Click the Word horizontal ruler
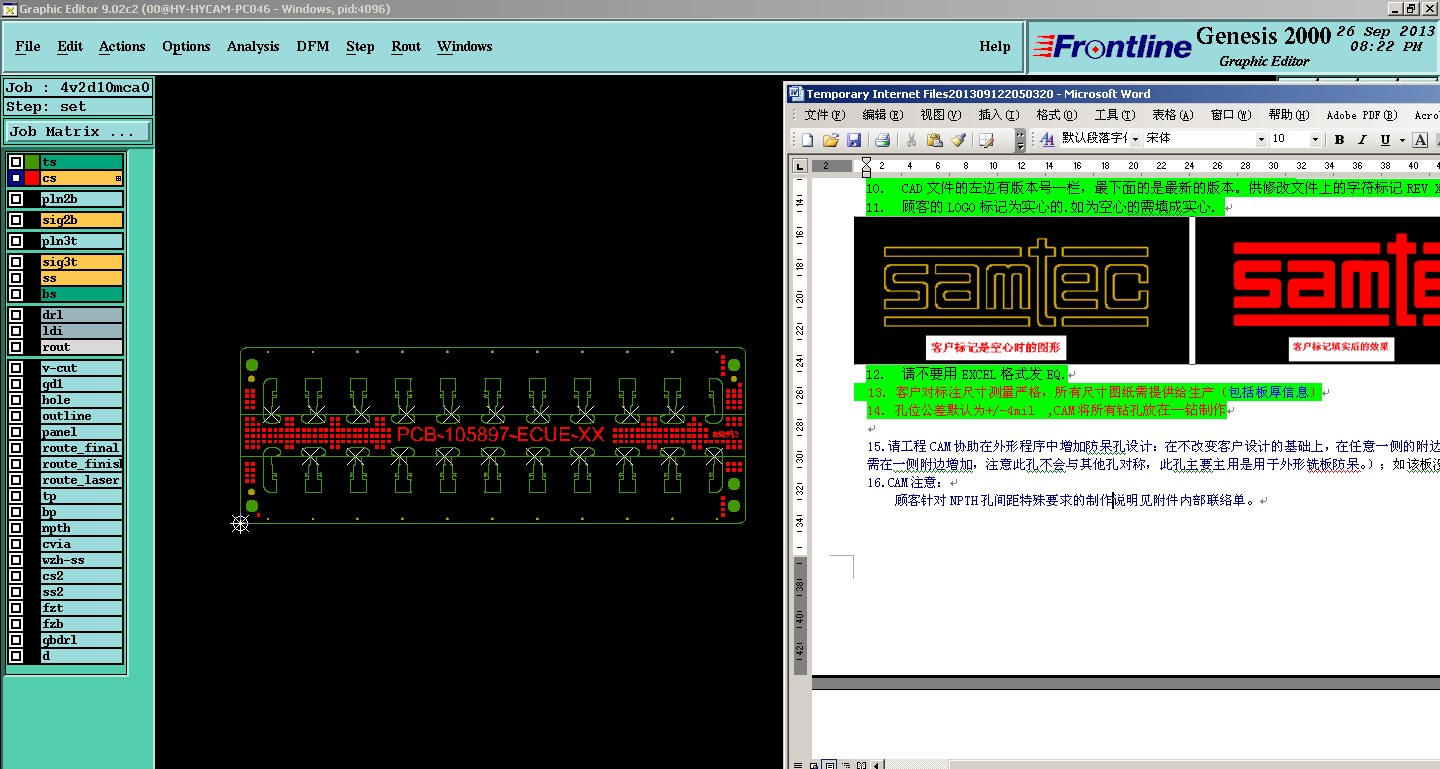The image size is (1440, 769). pos(1125,166)
